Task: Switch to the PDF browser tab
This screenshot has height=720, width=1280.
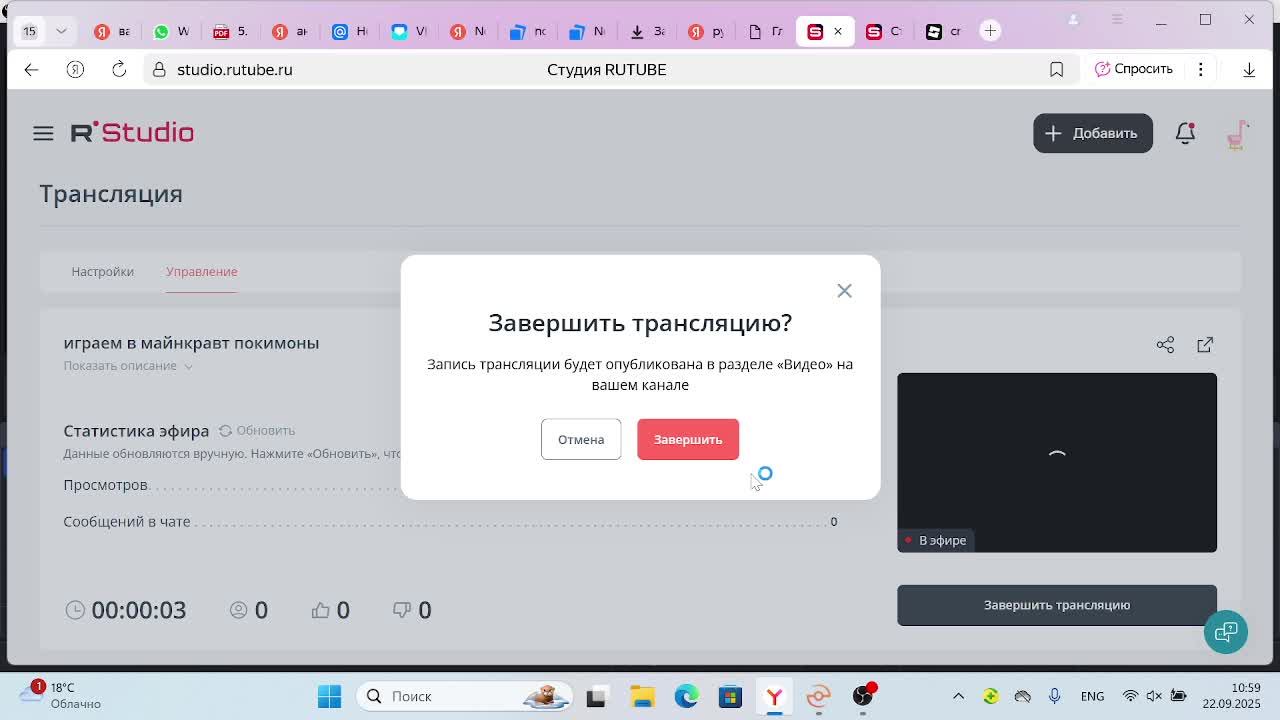Action: click(x=230, y=31)
